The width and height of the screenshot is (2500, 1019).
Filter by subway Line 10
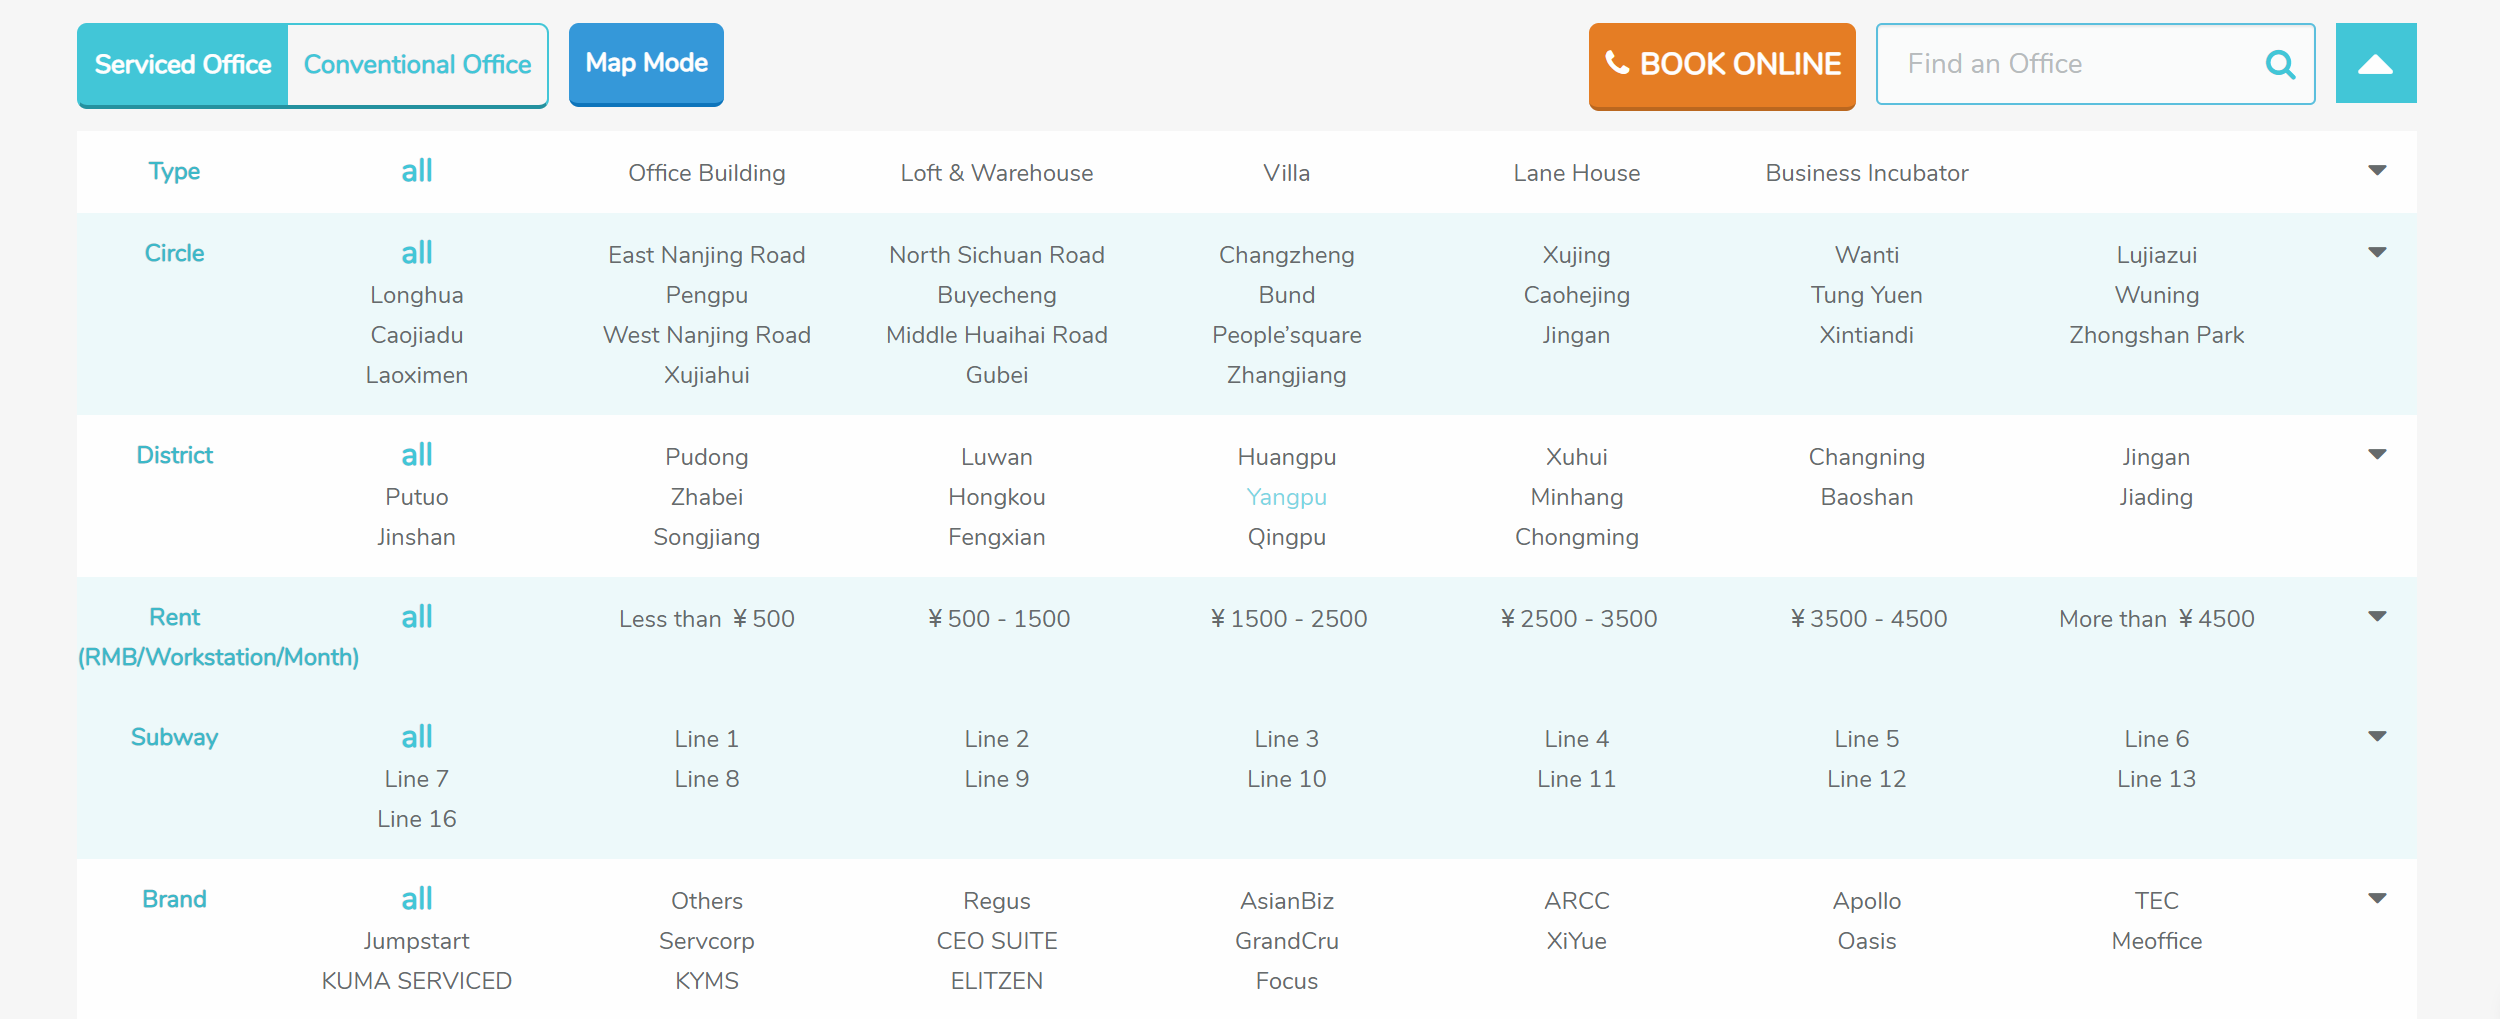1287,779
